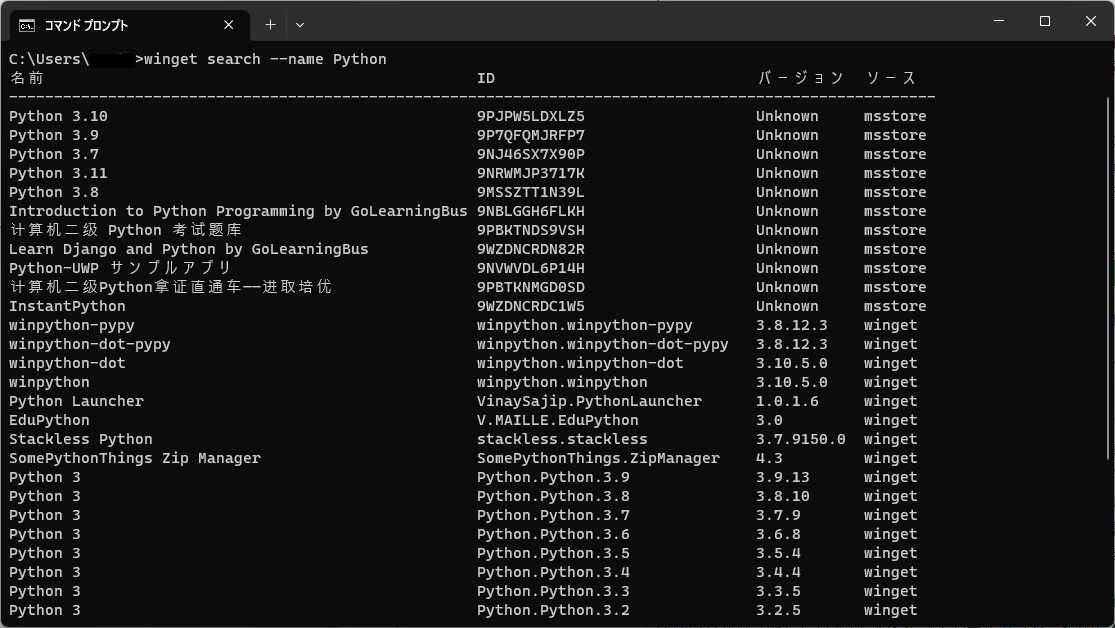Select the コマンド プロンプト tab

(130, 26)
